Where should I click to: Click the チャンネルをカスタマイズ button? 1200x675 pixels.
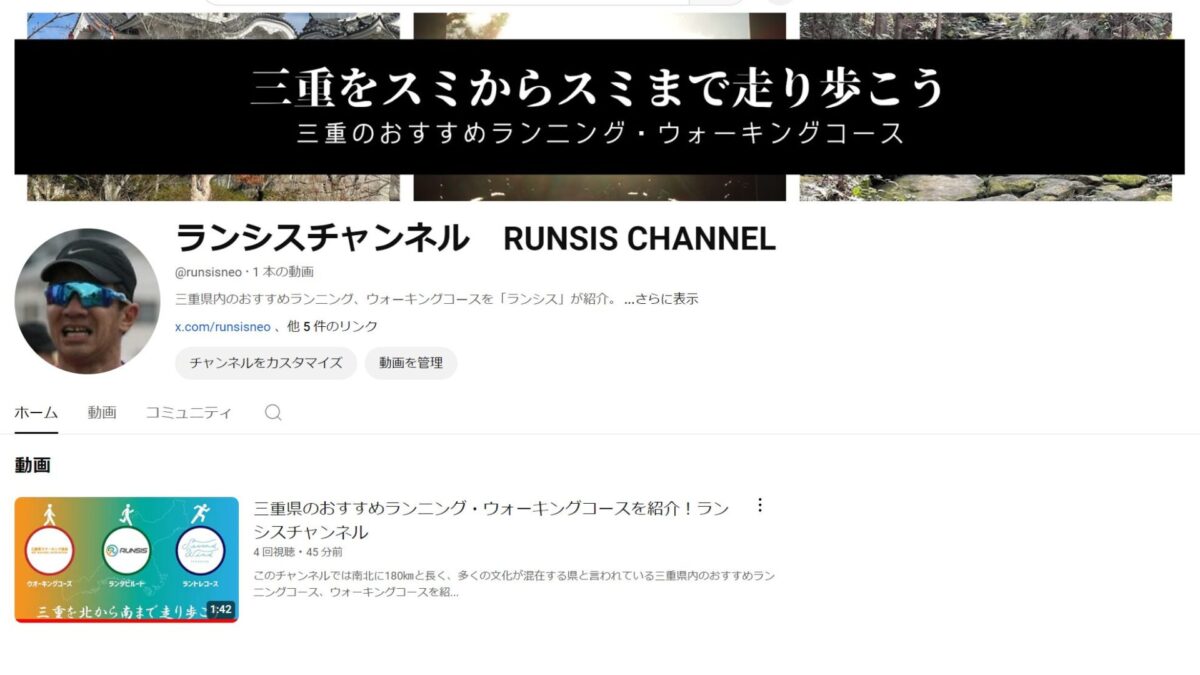(x=265, y=363)
